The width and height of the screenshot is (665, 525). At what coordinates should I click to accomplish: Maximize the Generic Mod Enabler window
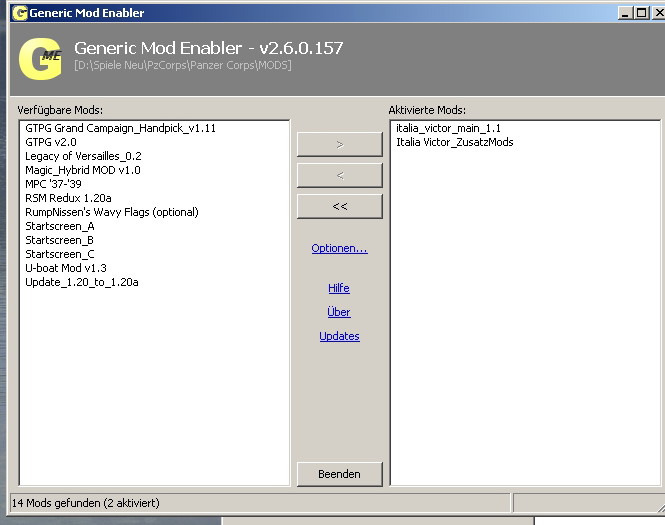pyautogui.click(x=642, y=13)
